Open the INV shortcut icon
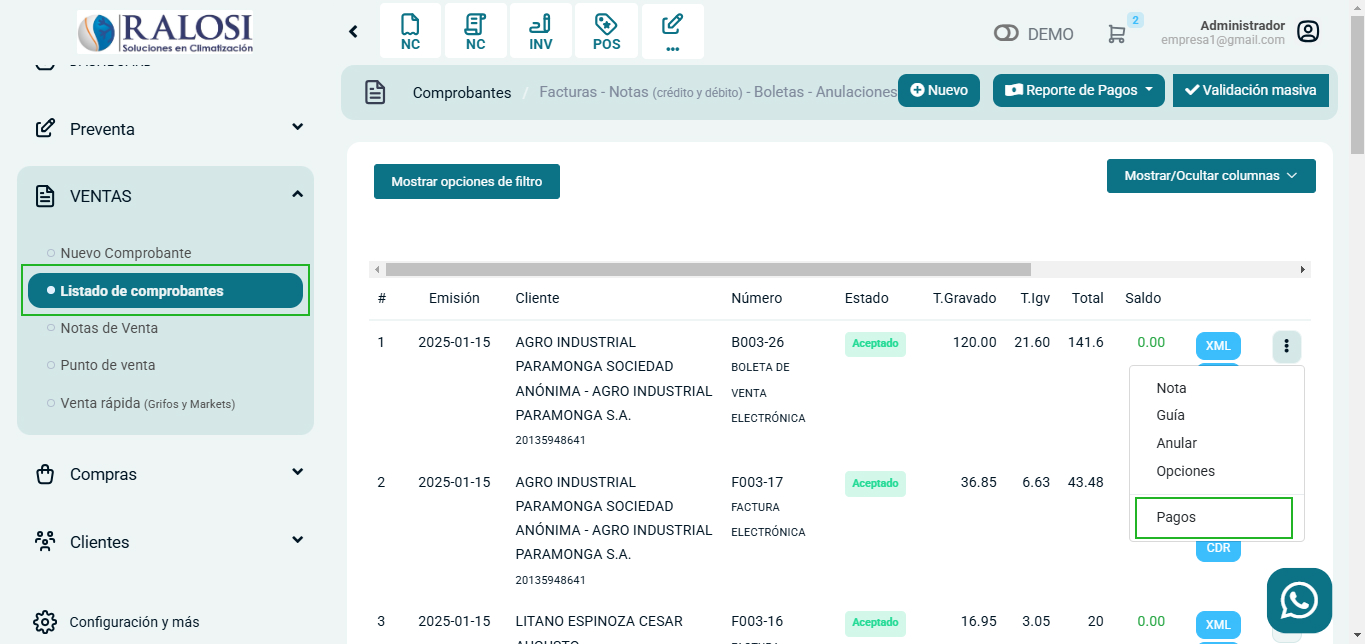Image resolution: width=1365 pixels, height=644 pixels. click(x=540, y=31)
